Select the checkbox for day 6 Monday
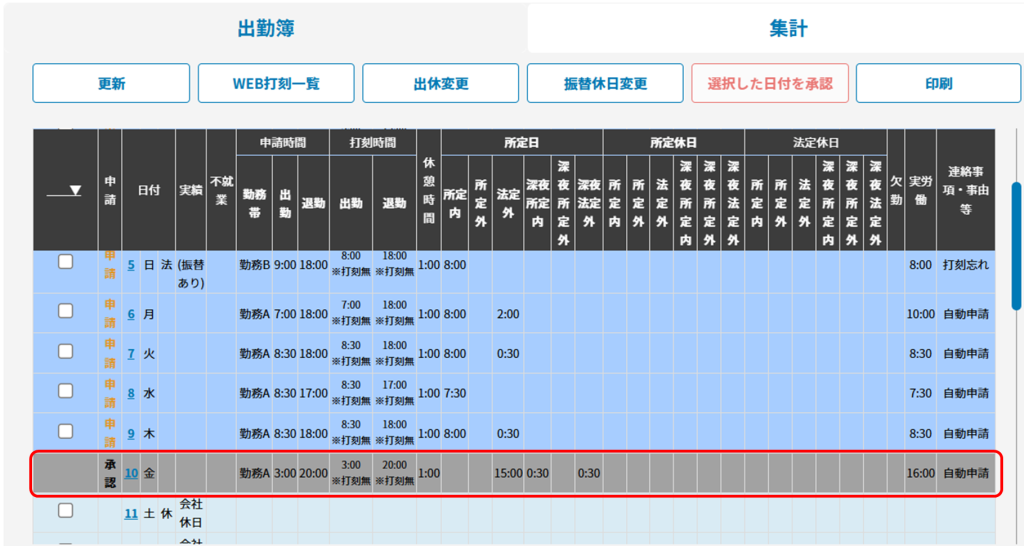The height and width of the screenshot is (546, 1024). point(65,311)
